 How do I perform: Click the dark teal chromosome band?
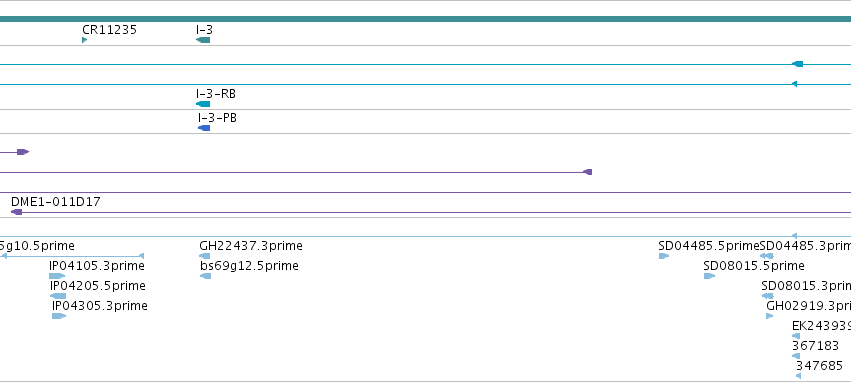click(x=426, y=19)
